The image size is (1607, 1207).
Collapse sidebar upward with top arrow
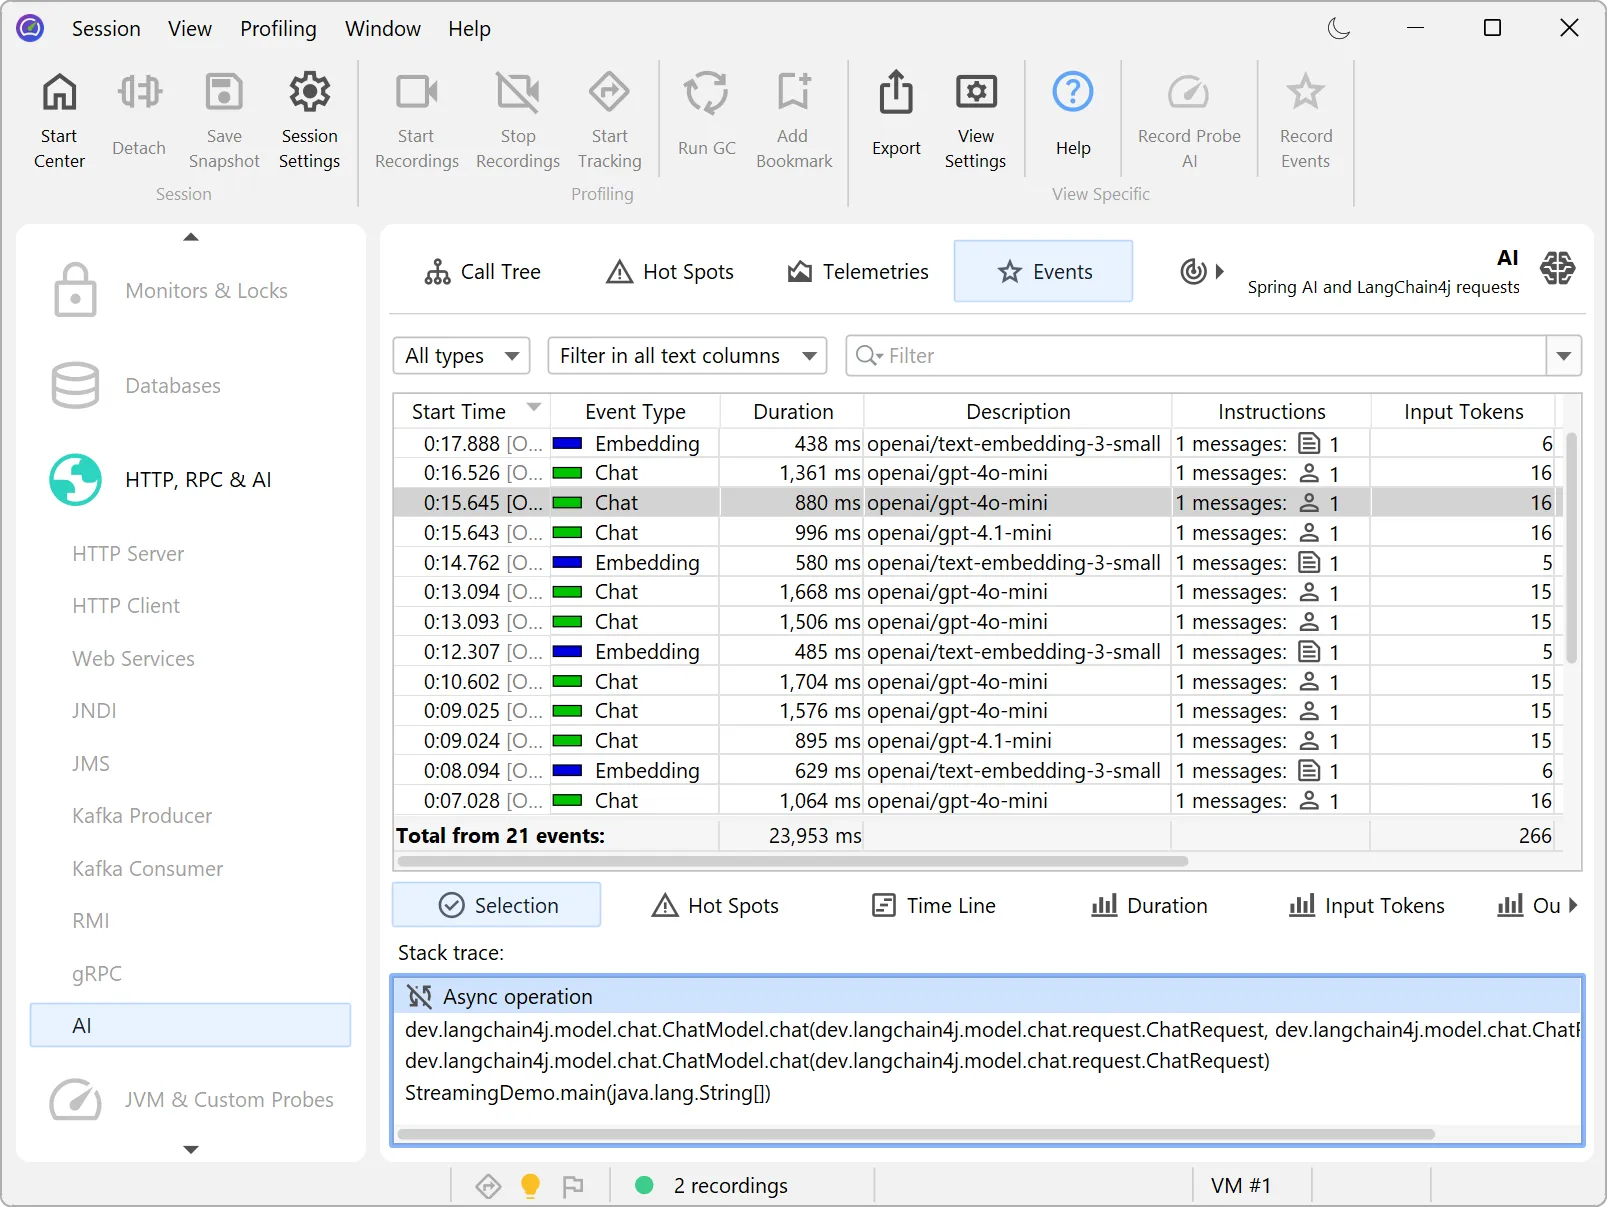191,237
